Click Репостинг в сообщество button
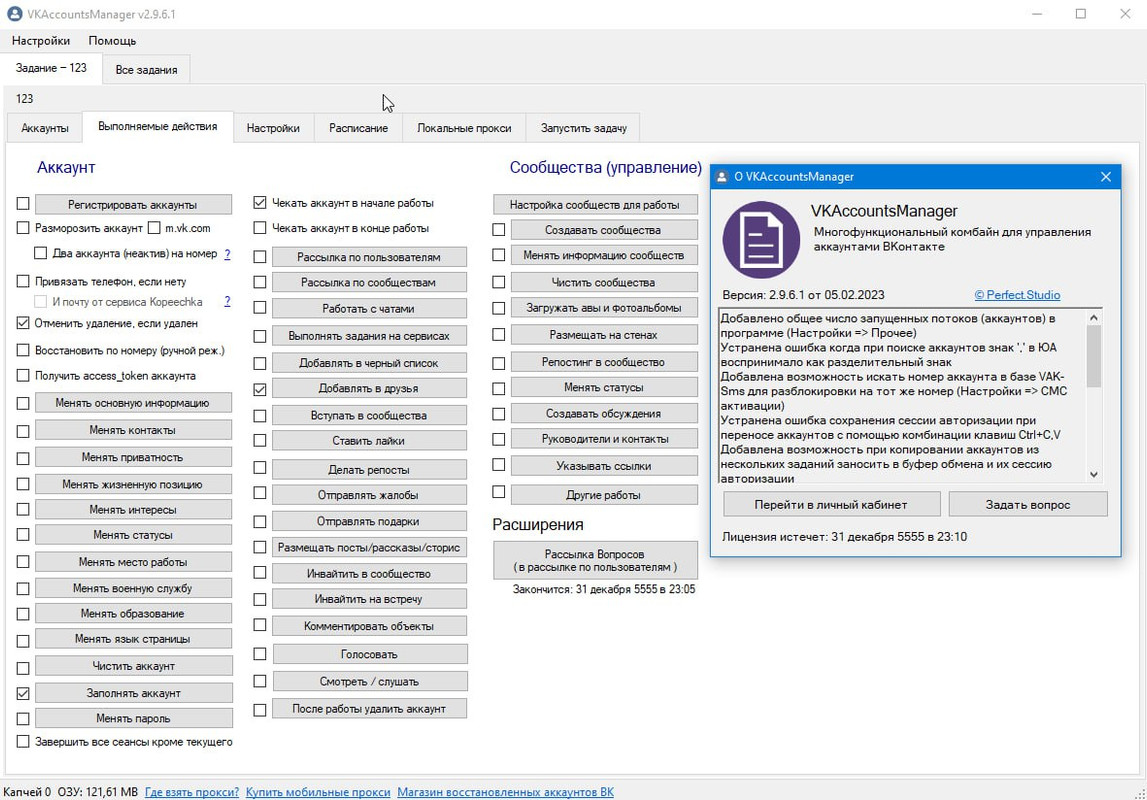This screenshot has height=800, width=1147. [603, 362]
